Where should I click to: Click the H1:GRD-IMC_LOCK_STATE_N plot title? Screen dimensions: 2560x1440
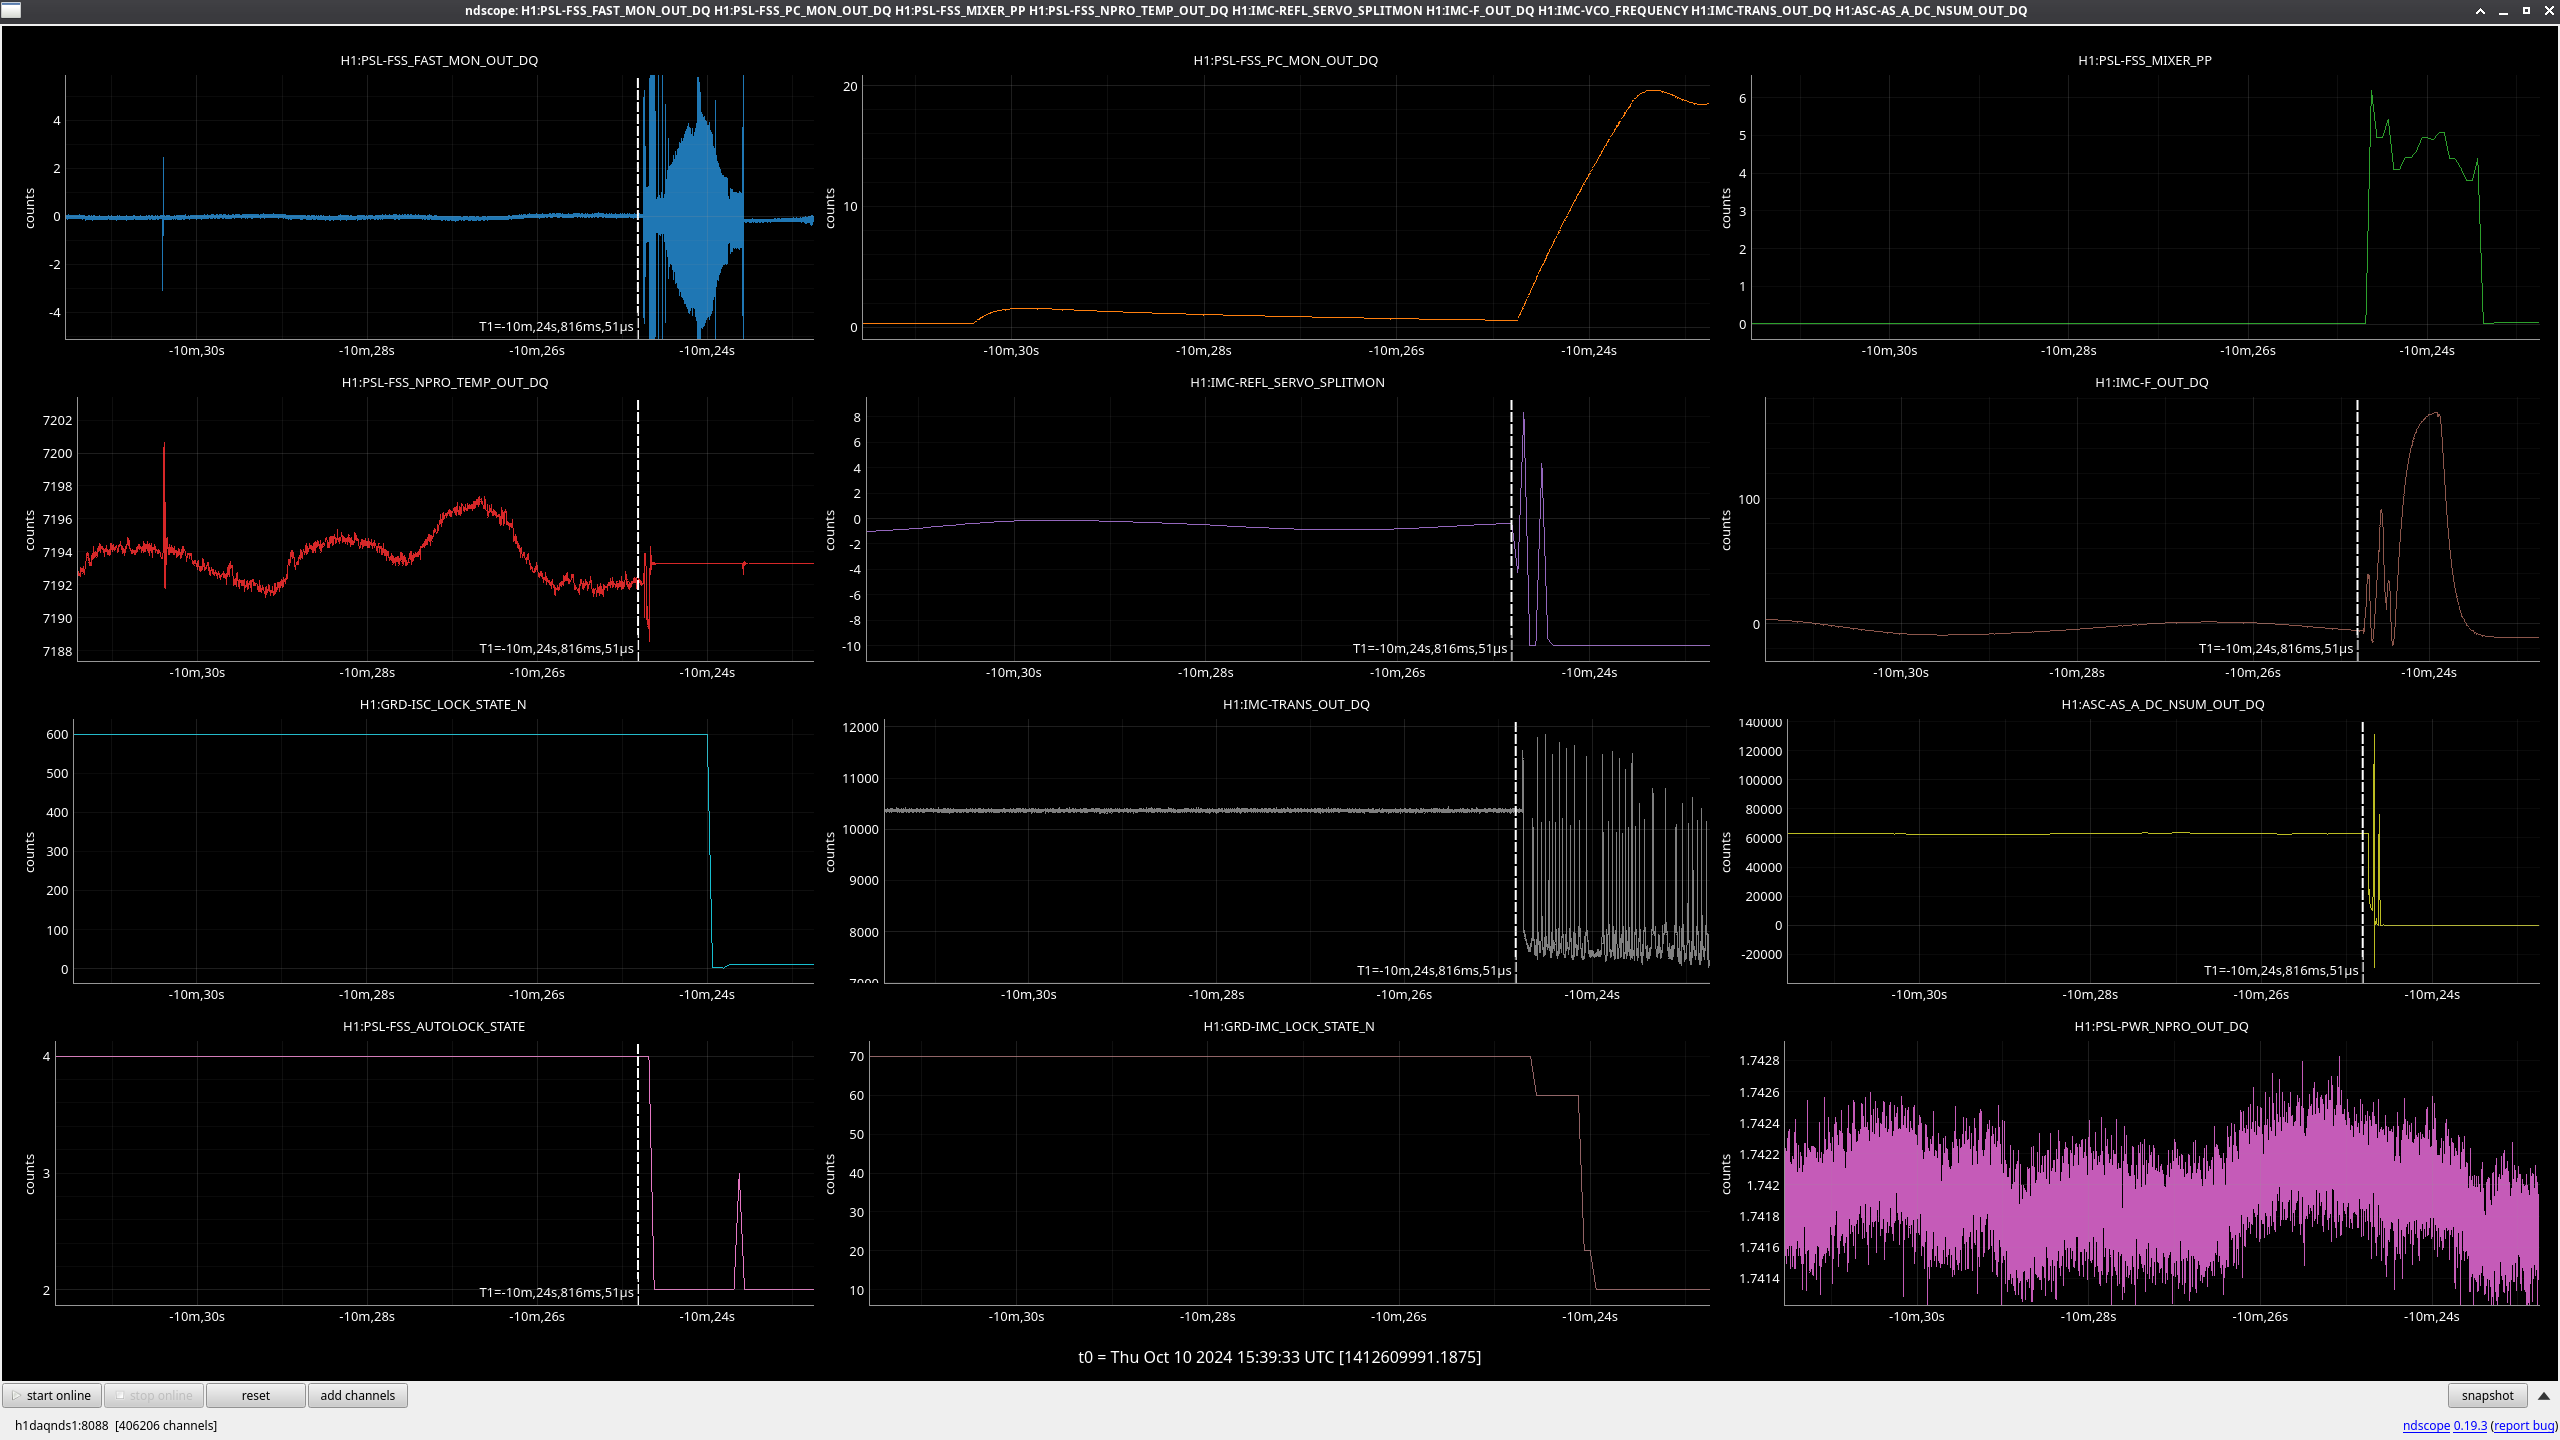[x=1288, y=1026]
